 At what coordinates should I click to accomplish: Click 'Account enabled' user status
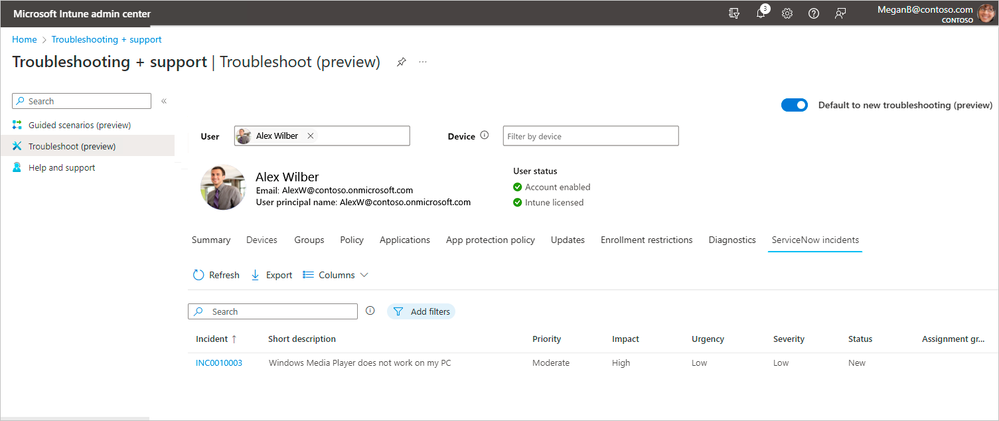tap(552, 187)
